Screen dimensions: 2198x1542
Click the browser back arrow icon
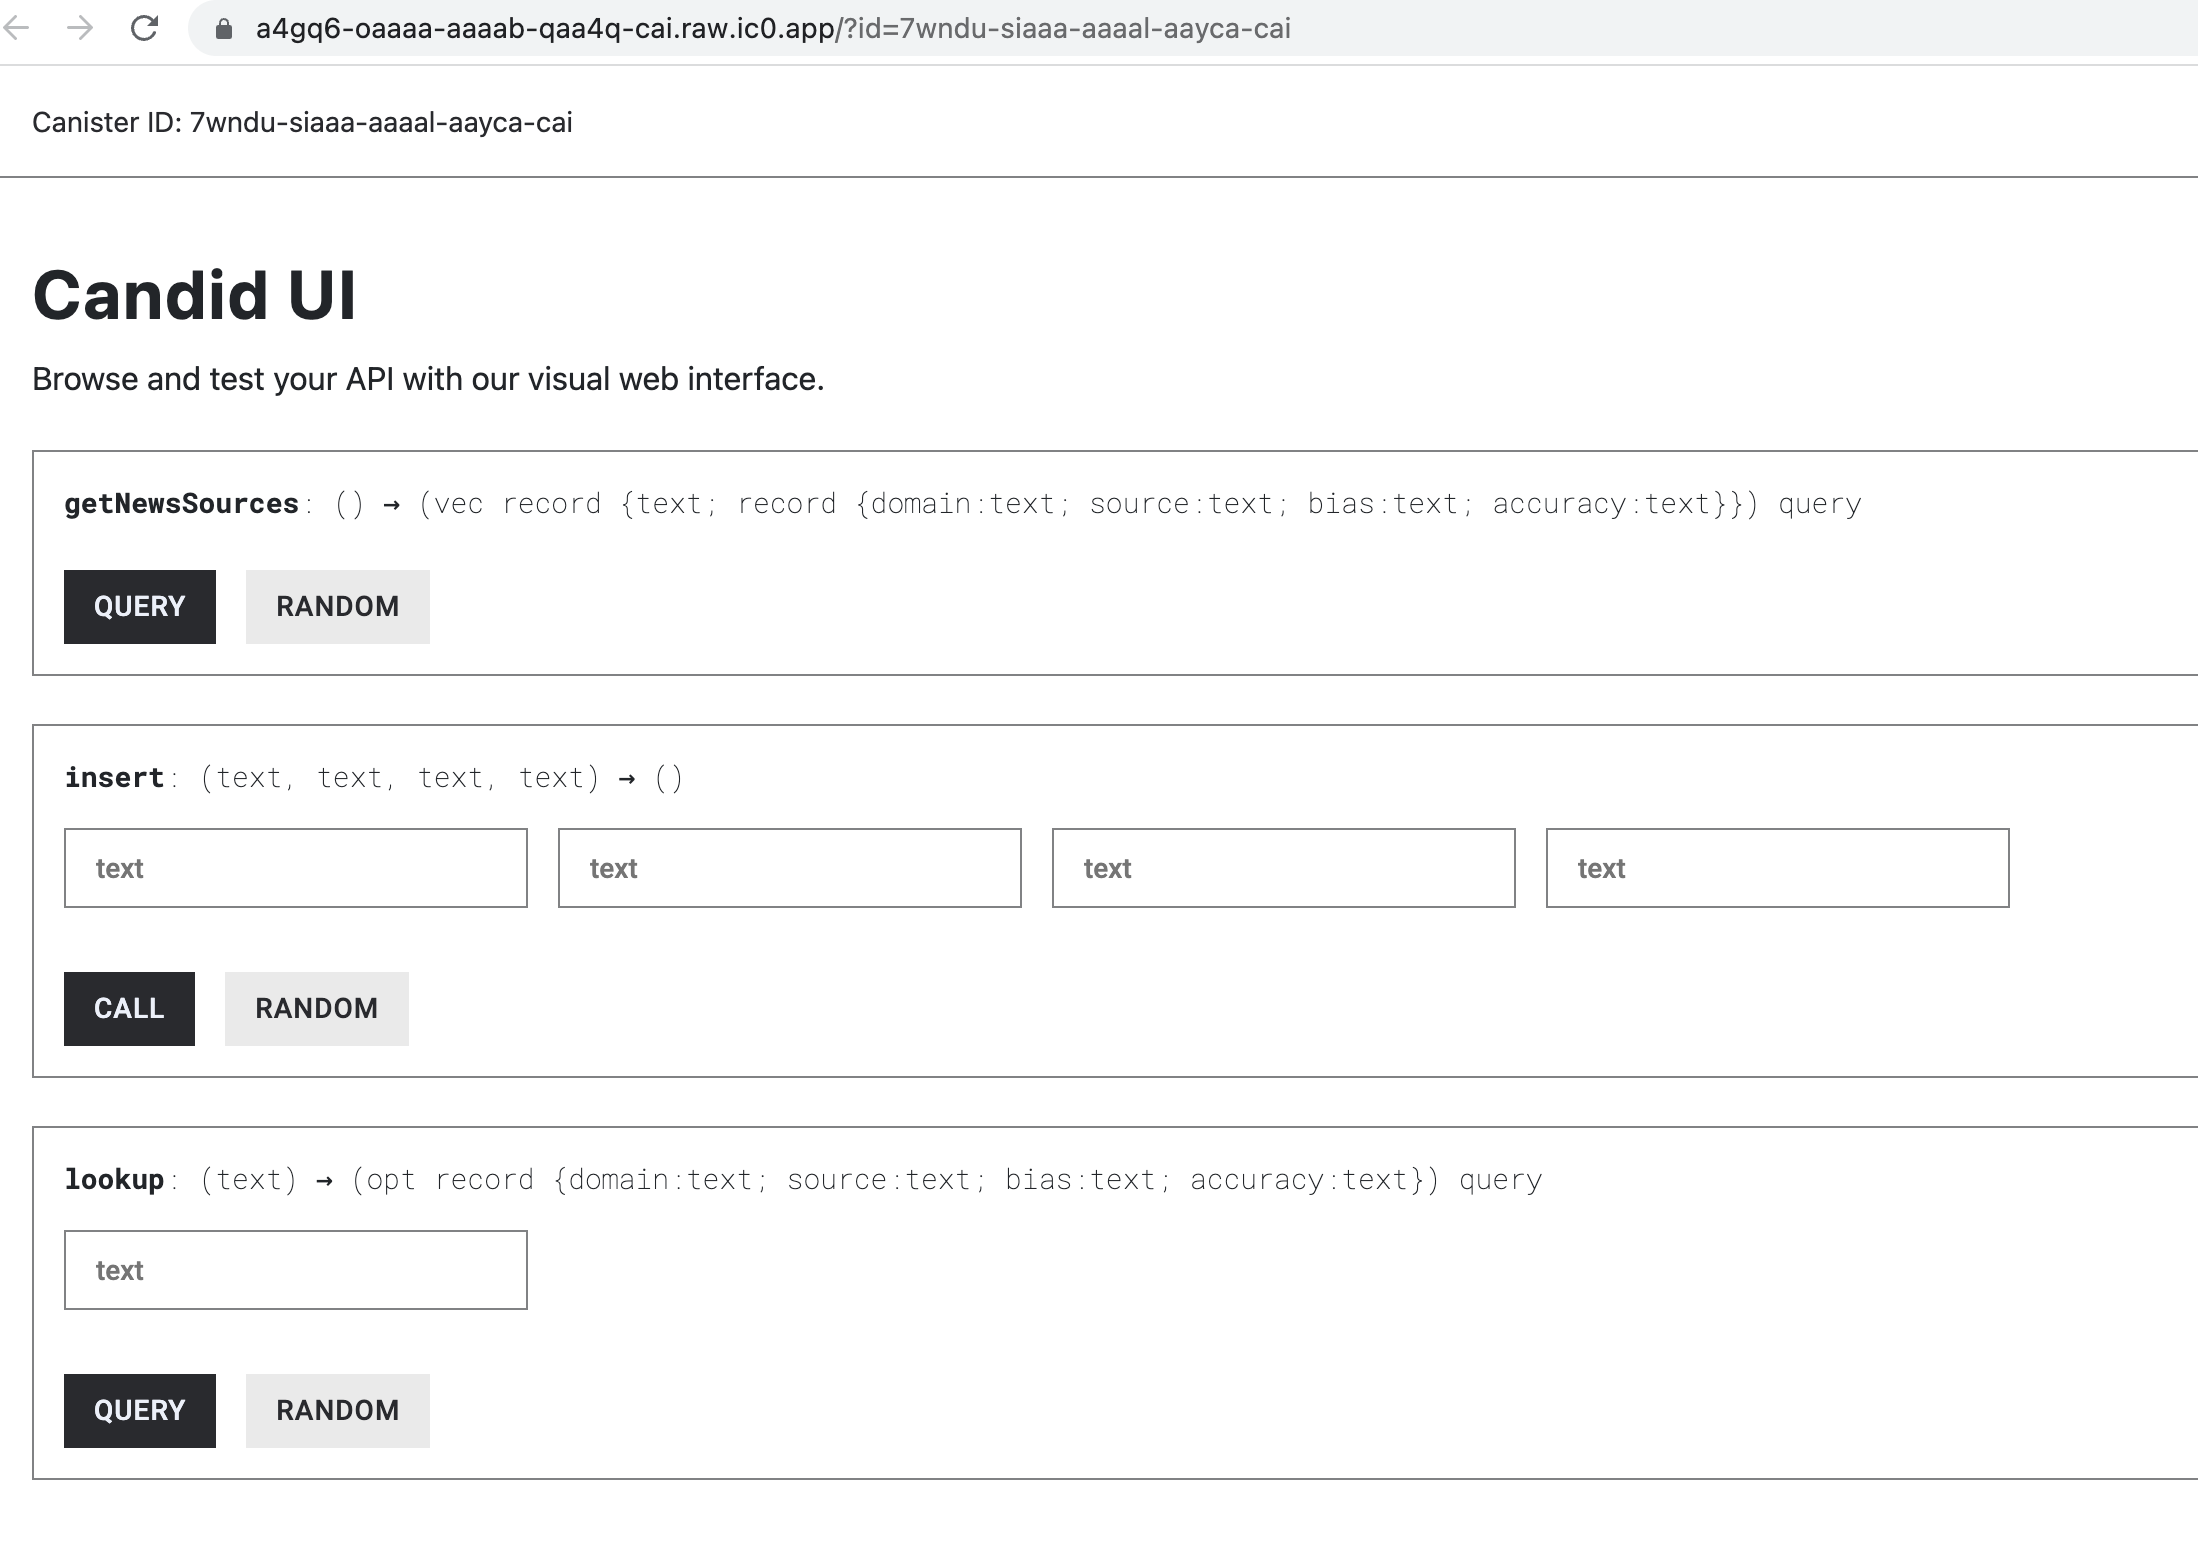click(x=16, y=28)
